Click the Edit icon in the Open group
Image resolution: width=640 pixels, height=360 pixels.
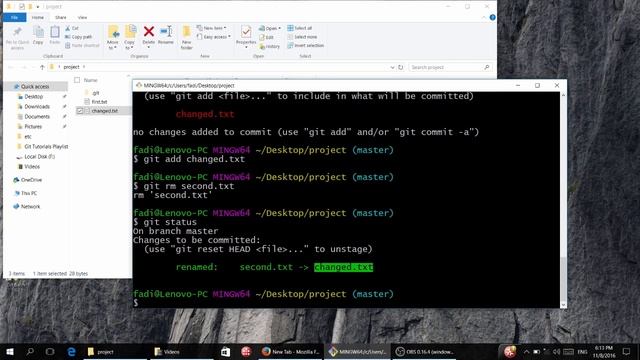coord(262,37)
